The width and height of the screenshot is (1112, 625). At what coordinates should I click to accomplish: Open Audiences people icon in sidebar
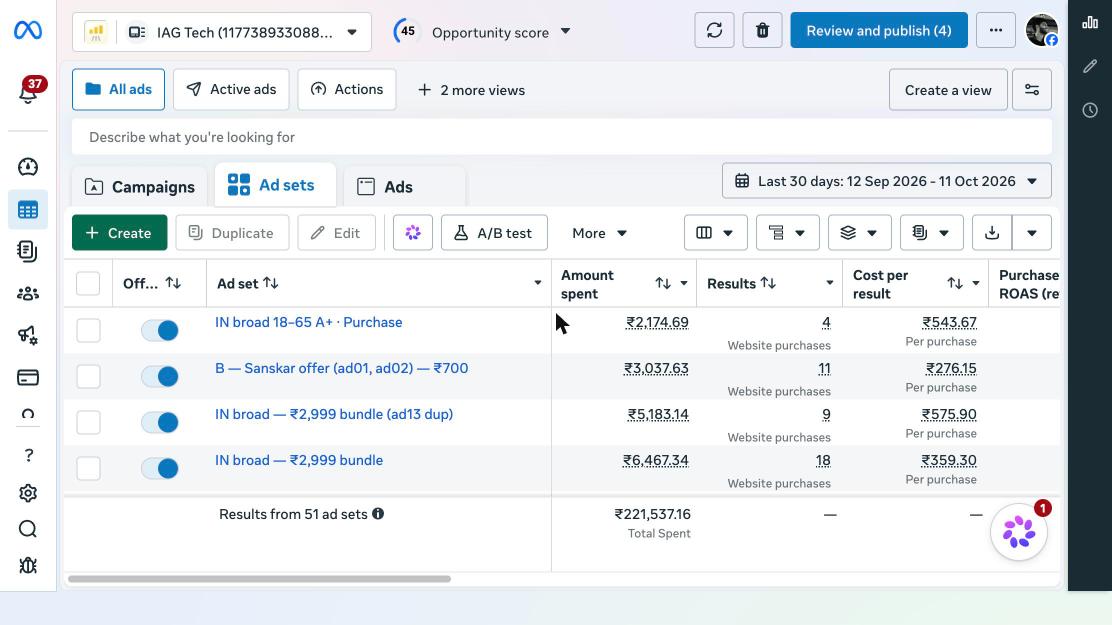[28, 293]
